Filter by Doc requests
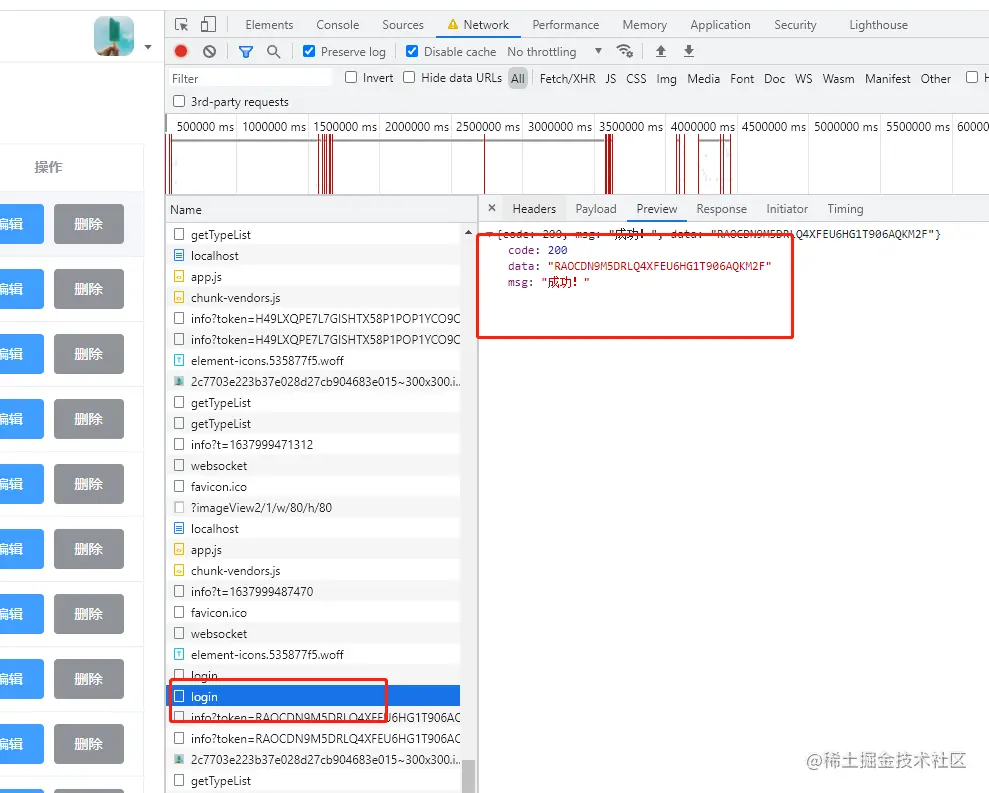This screenshot has width=989, height=793. pyautogui.click(x=774, y=79)
